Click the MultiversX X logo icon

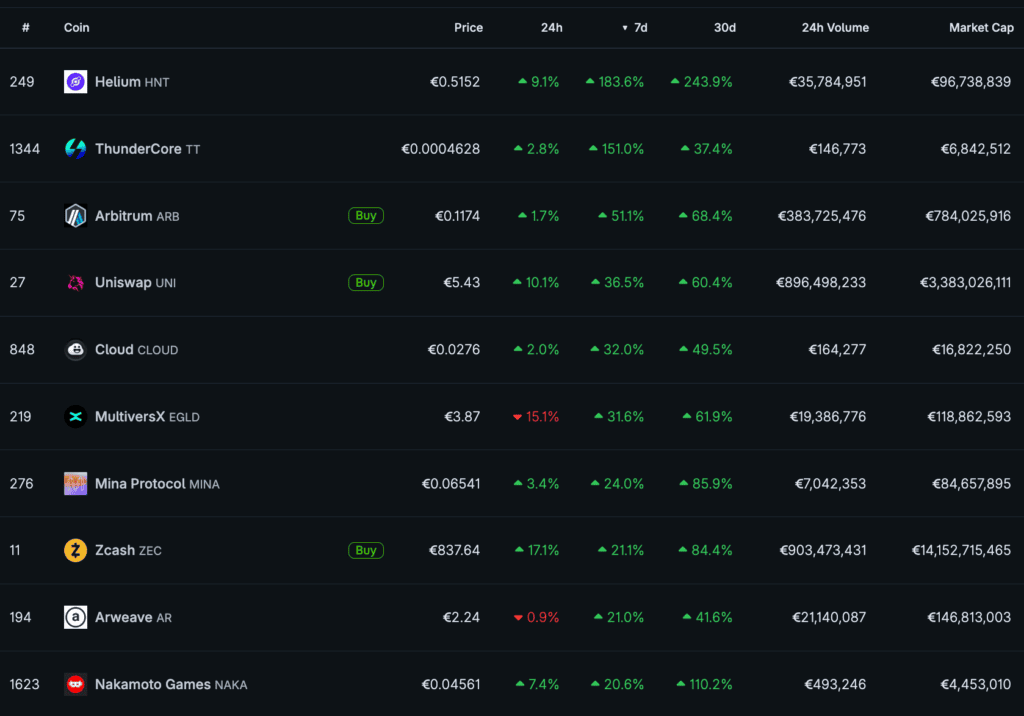(75, 417)
